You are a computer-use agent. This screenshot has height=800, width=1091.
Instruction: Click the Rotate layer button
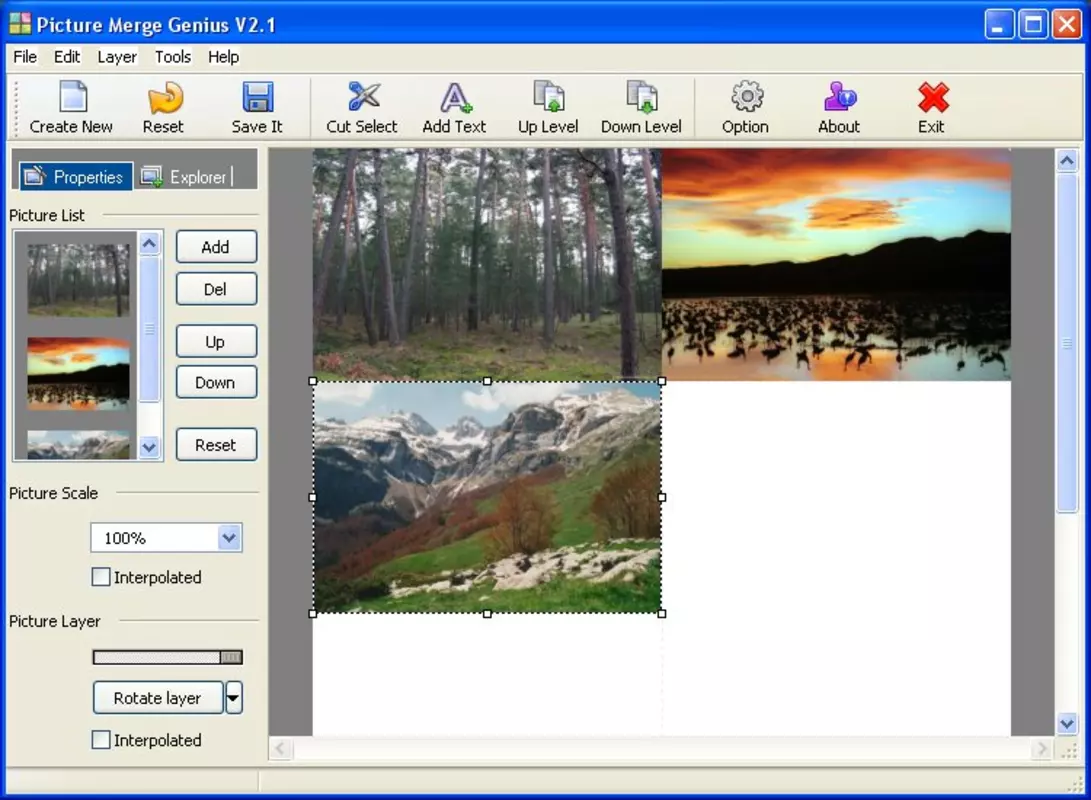click(x=158, y=698)
